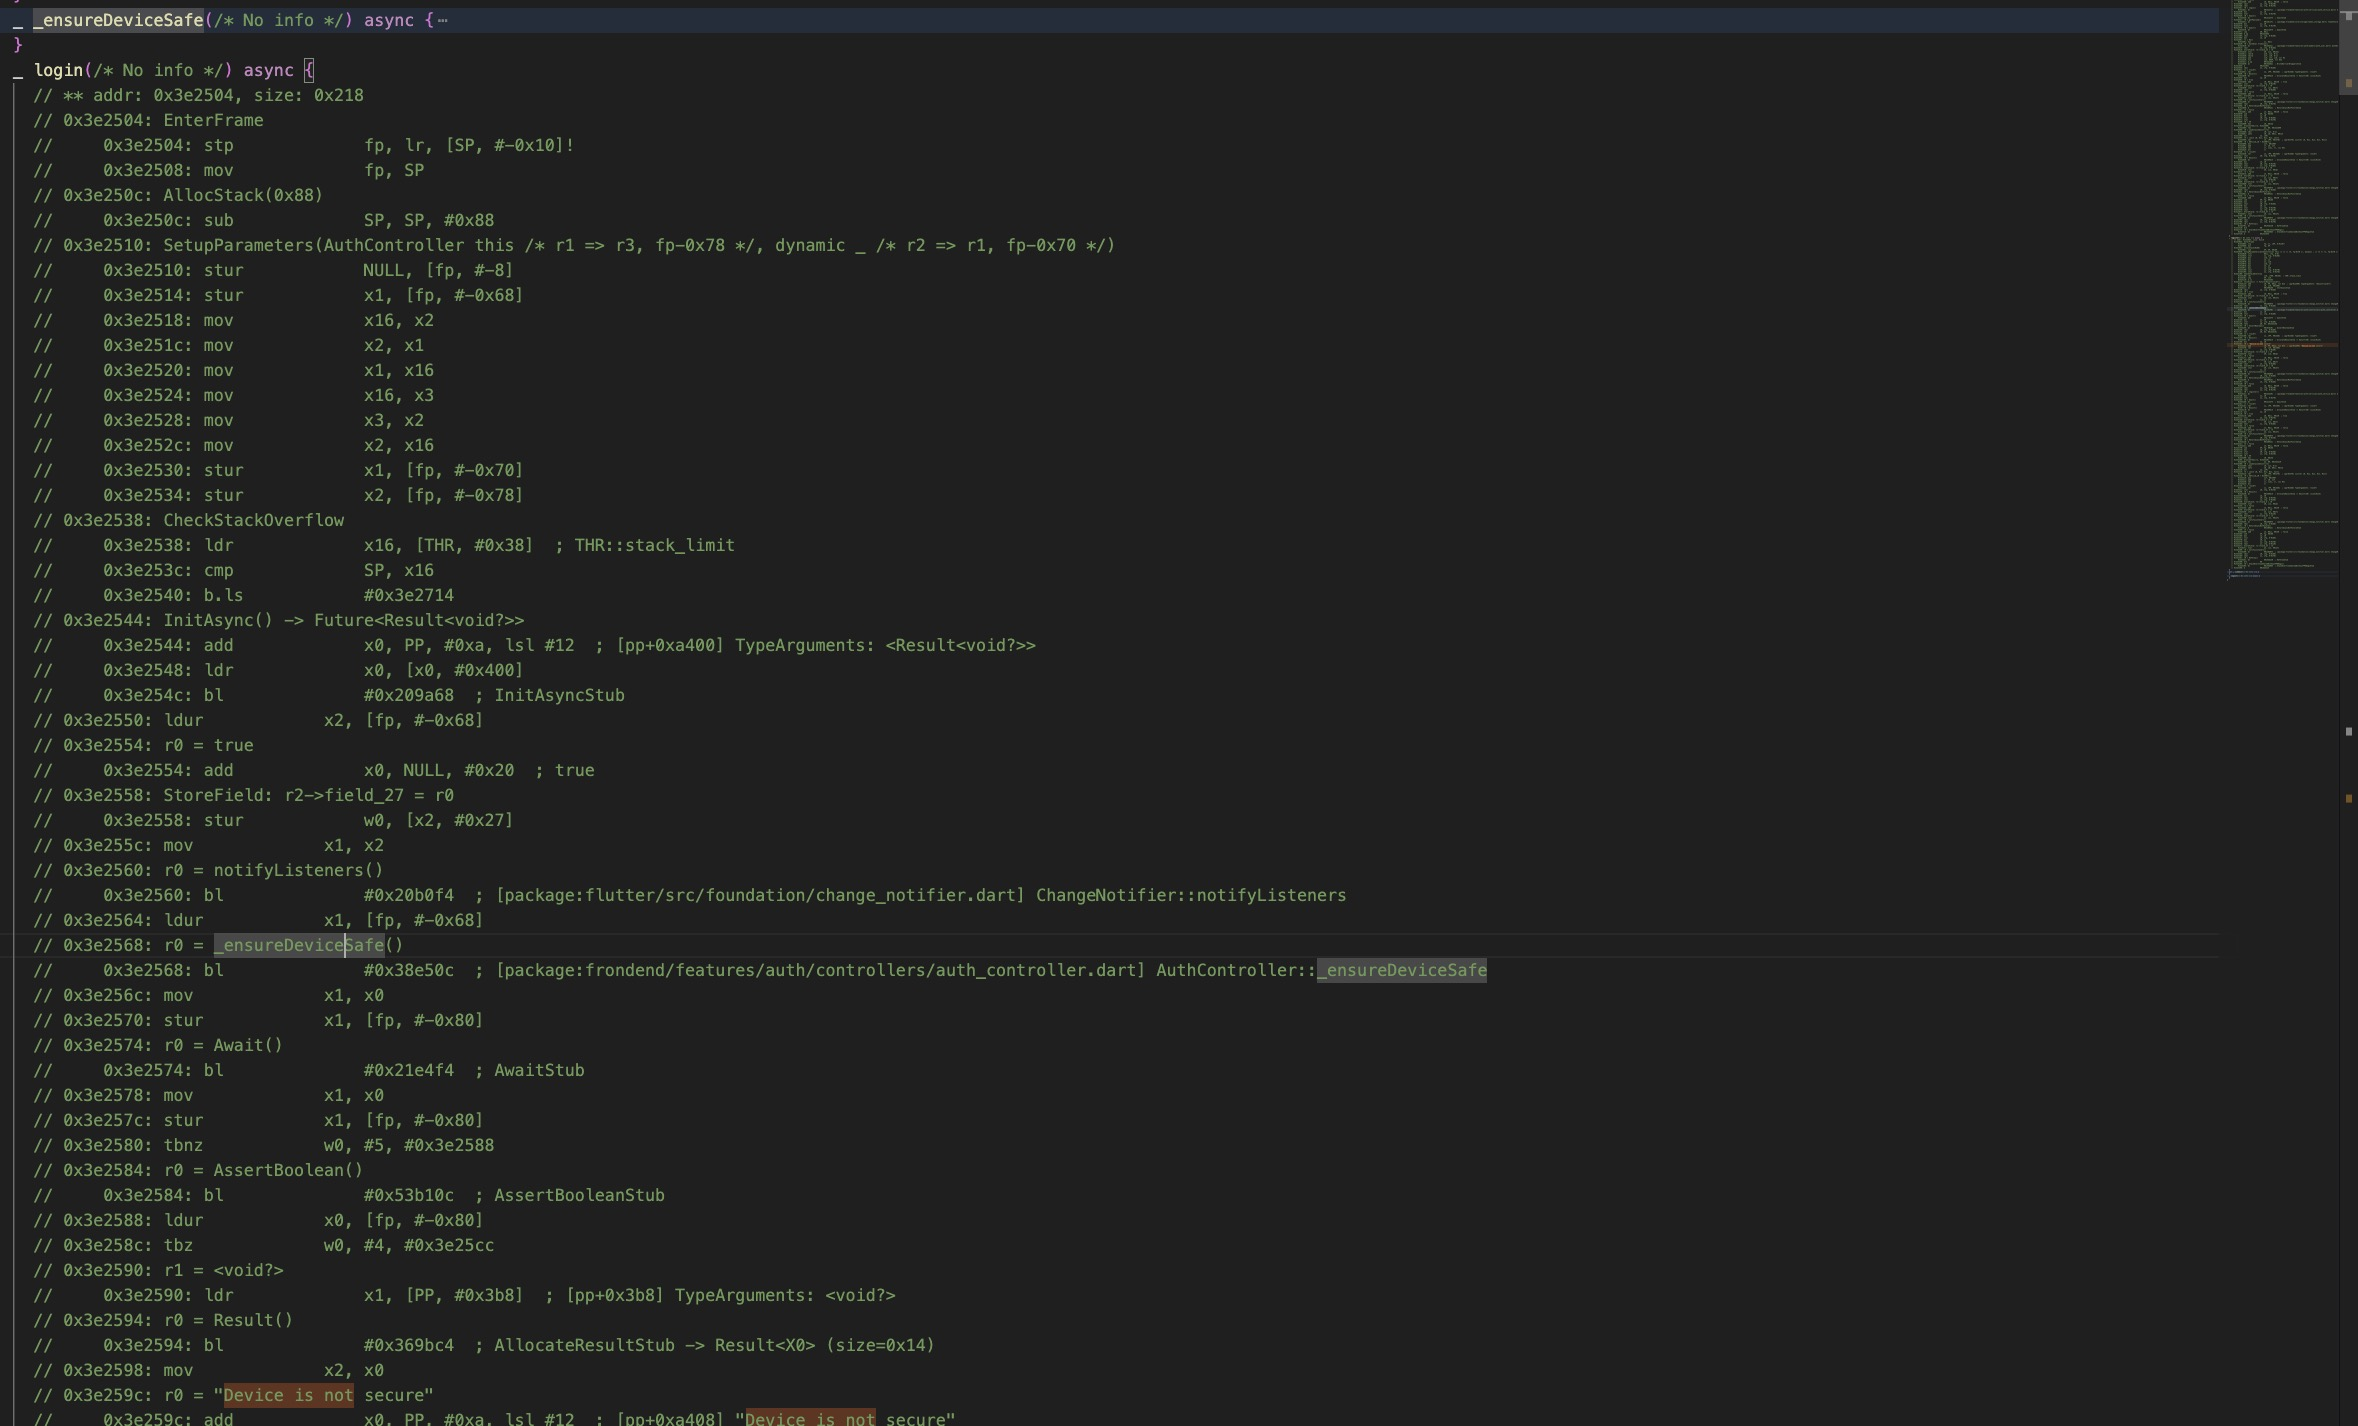The image size is (2358, 1426).
Task: Click the 'tbz w0, #4, #0x3e25cc' line
Action: click(x=263, y=1245)
